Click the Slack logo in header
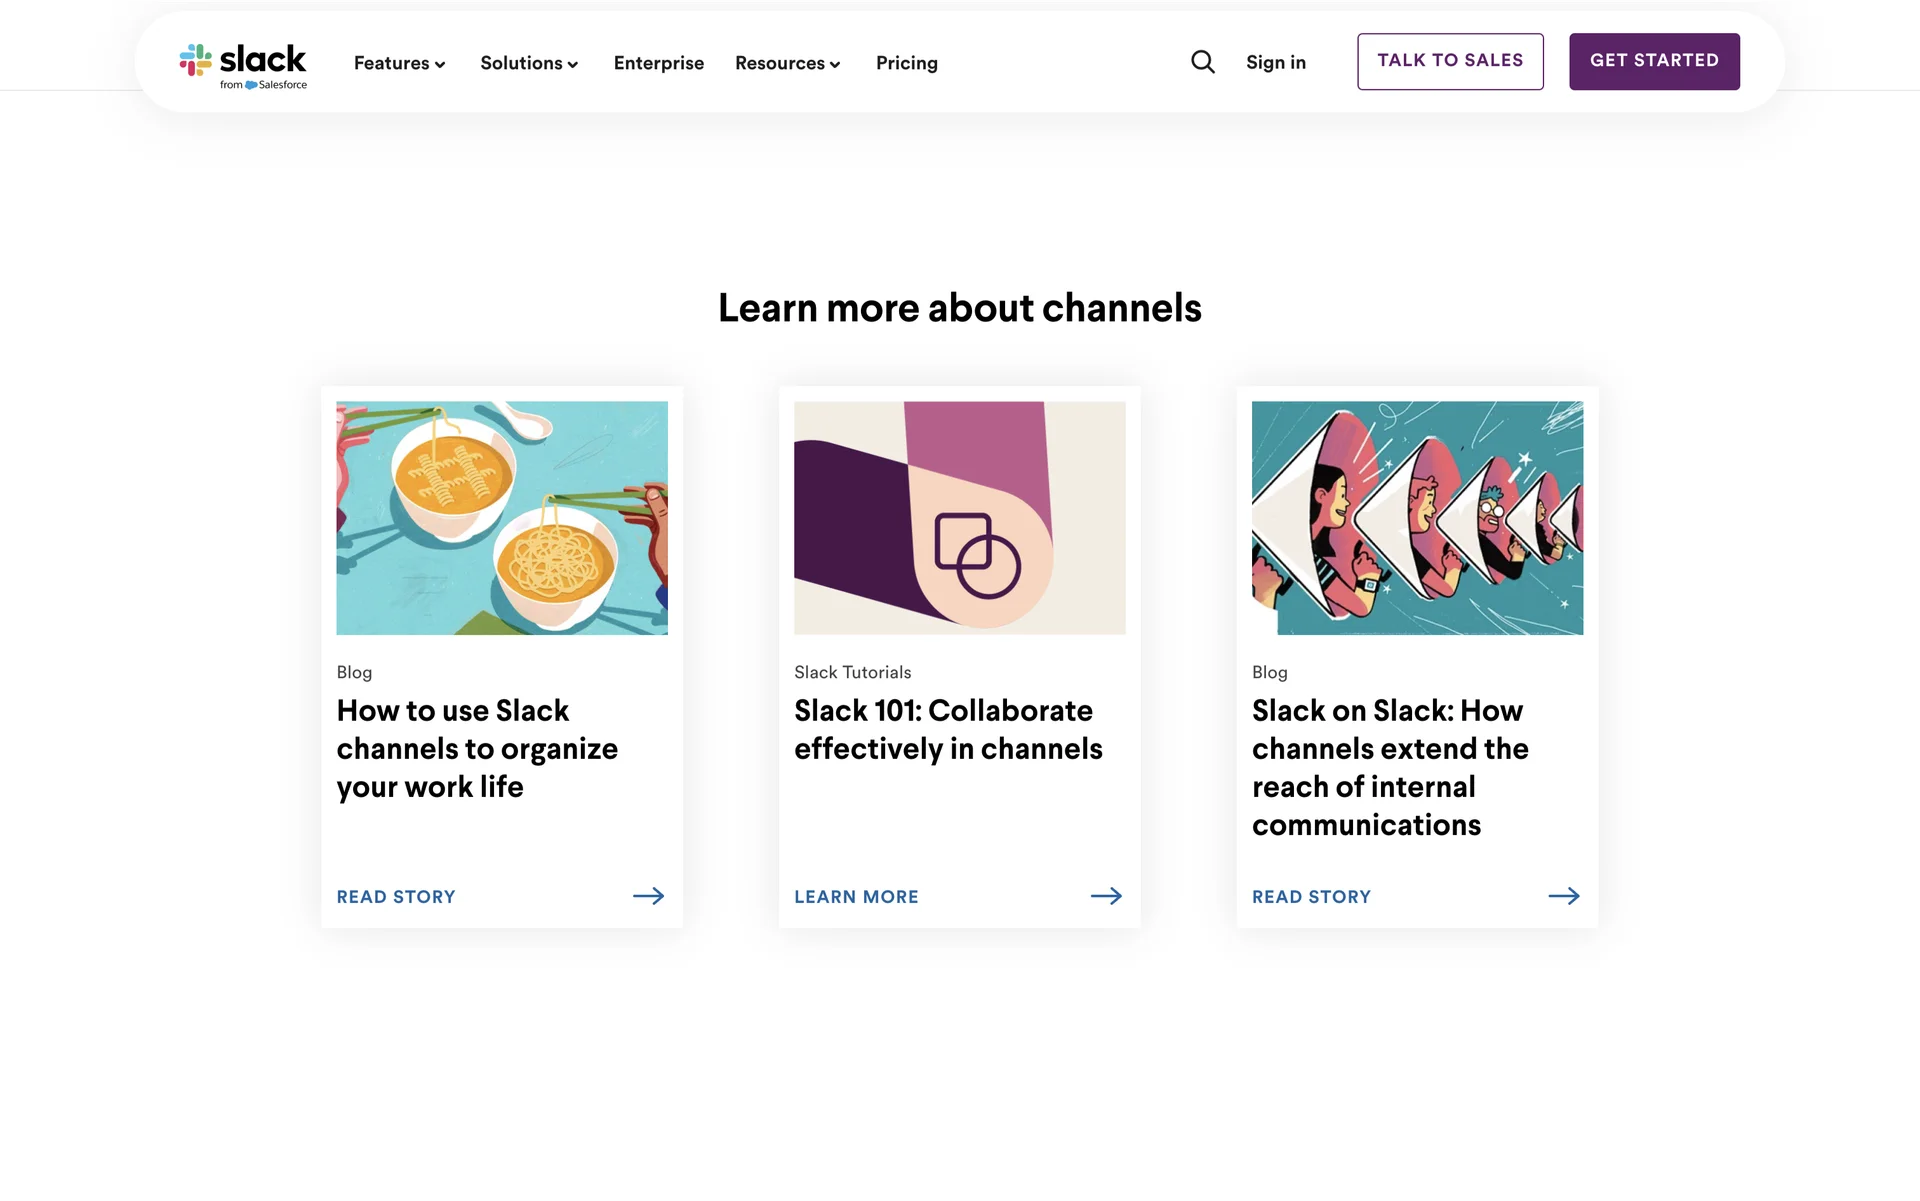Image resolution: width=1920 pixels, height=1201 pixels. point(243,64)
